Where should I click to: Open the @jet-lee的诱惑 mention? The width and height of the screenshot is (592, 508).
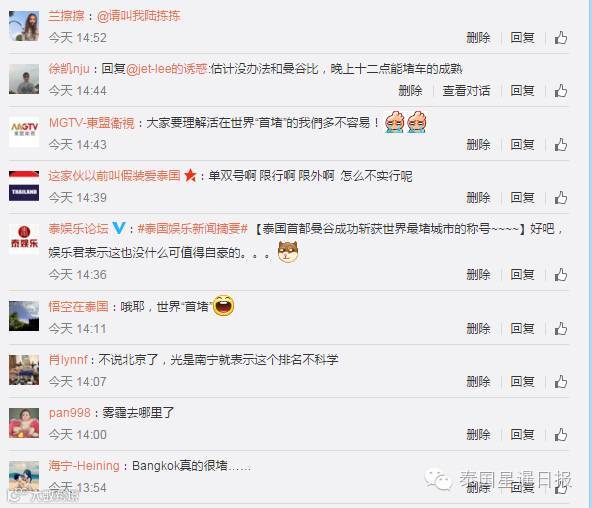point(166,69)
